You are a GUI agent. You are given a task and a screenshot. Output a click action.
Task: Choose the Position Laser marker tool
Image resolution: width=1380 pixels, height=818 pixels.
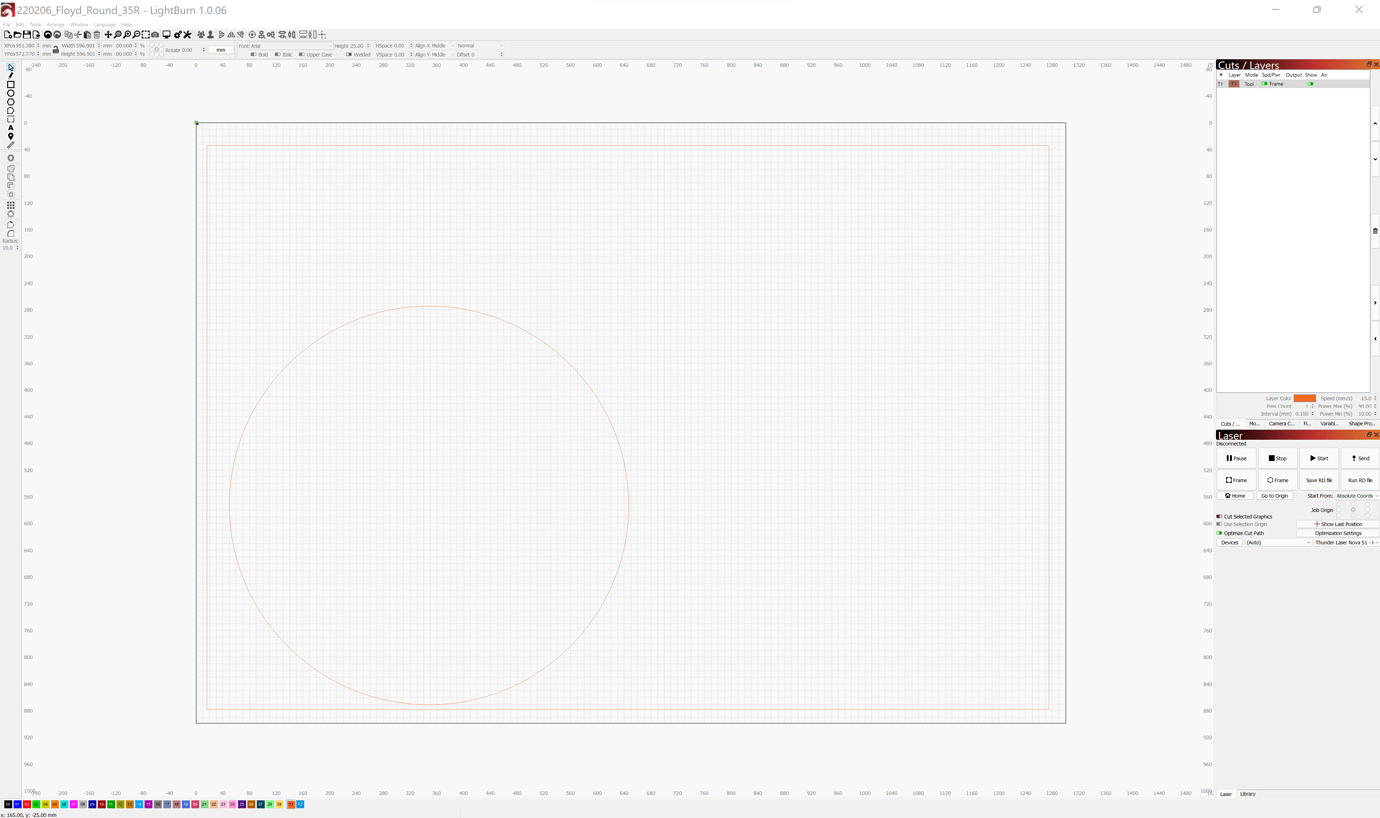tap(11, 136)
